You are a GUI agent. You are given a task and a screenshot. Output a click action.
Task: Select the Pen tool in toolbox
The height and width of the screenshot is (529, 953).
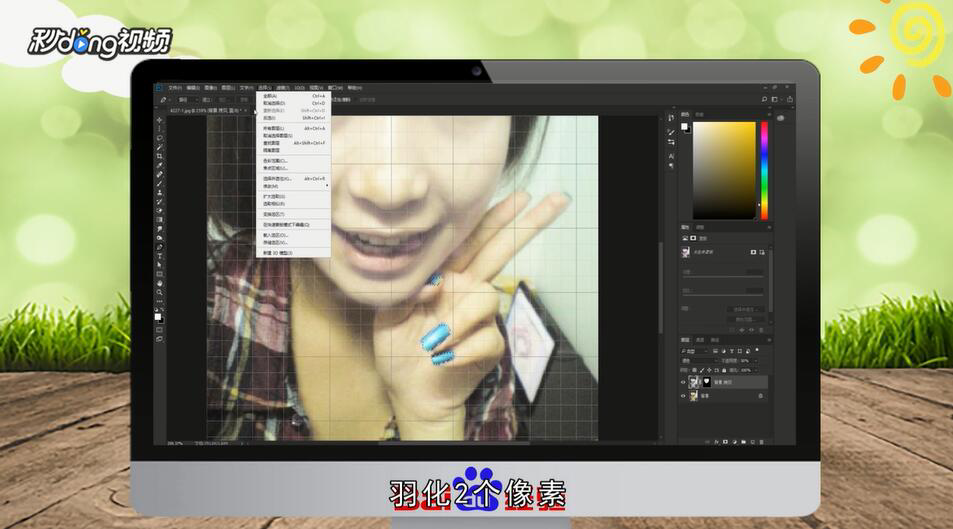coord(159,246)
